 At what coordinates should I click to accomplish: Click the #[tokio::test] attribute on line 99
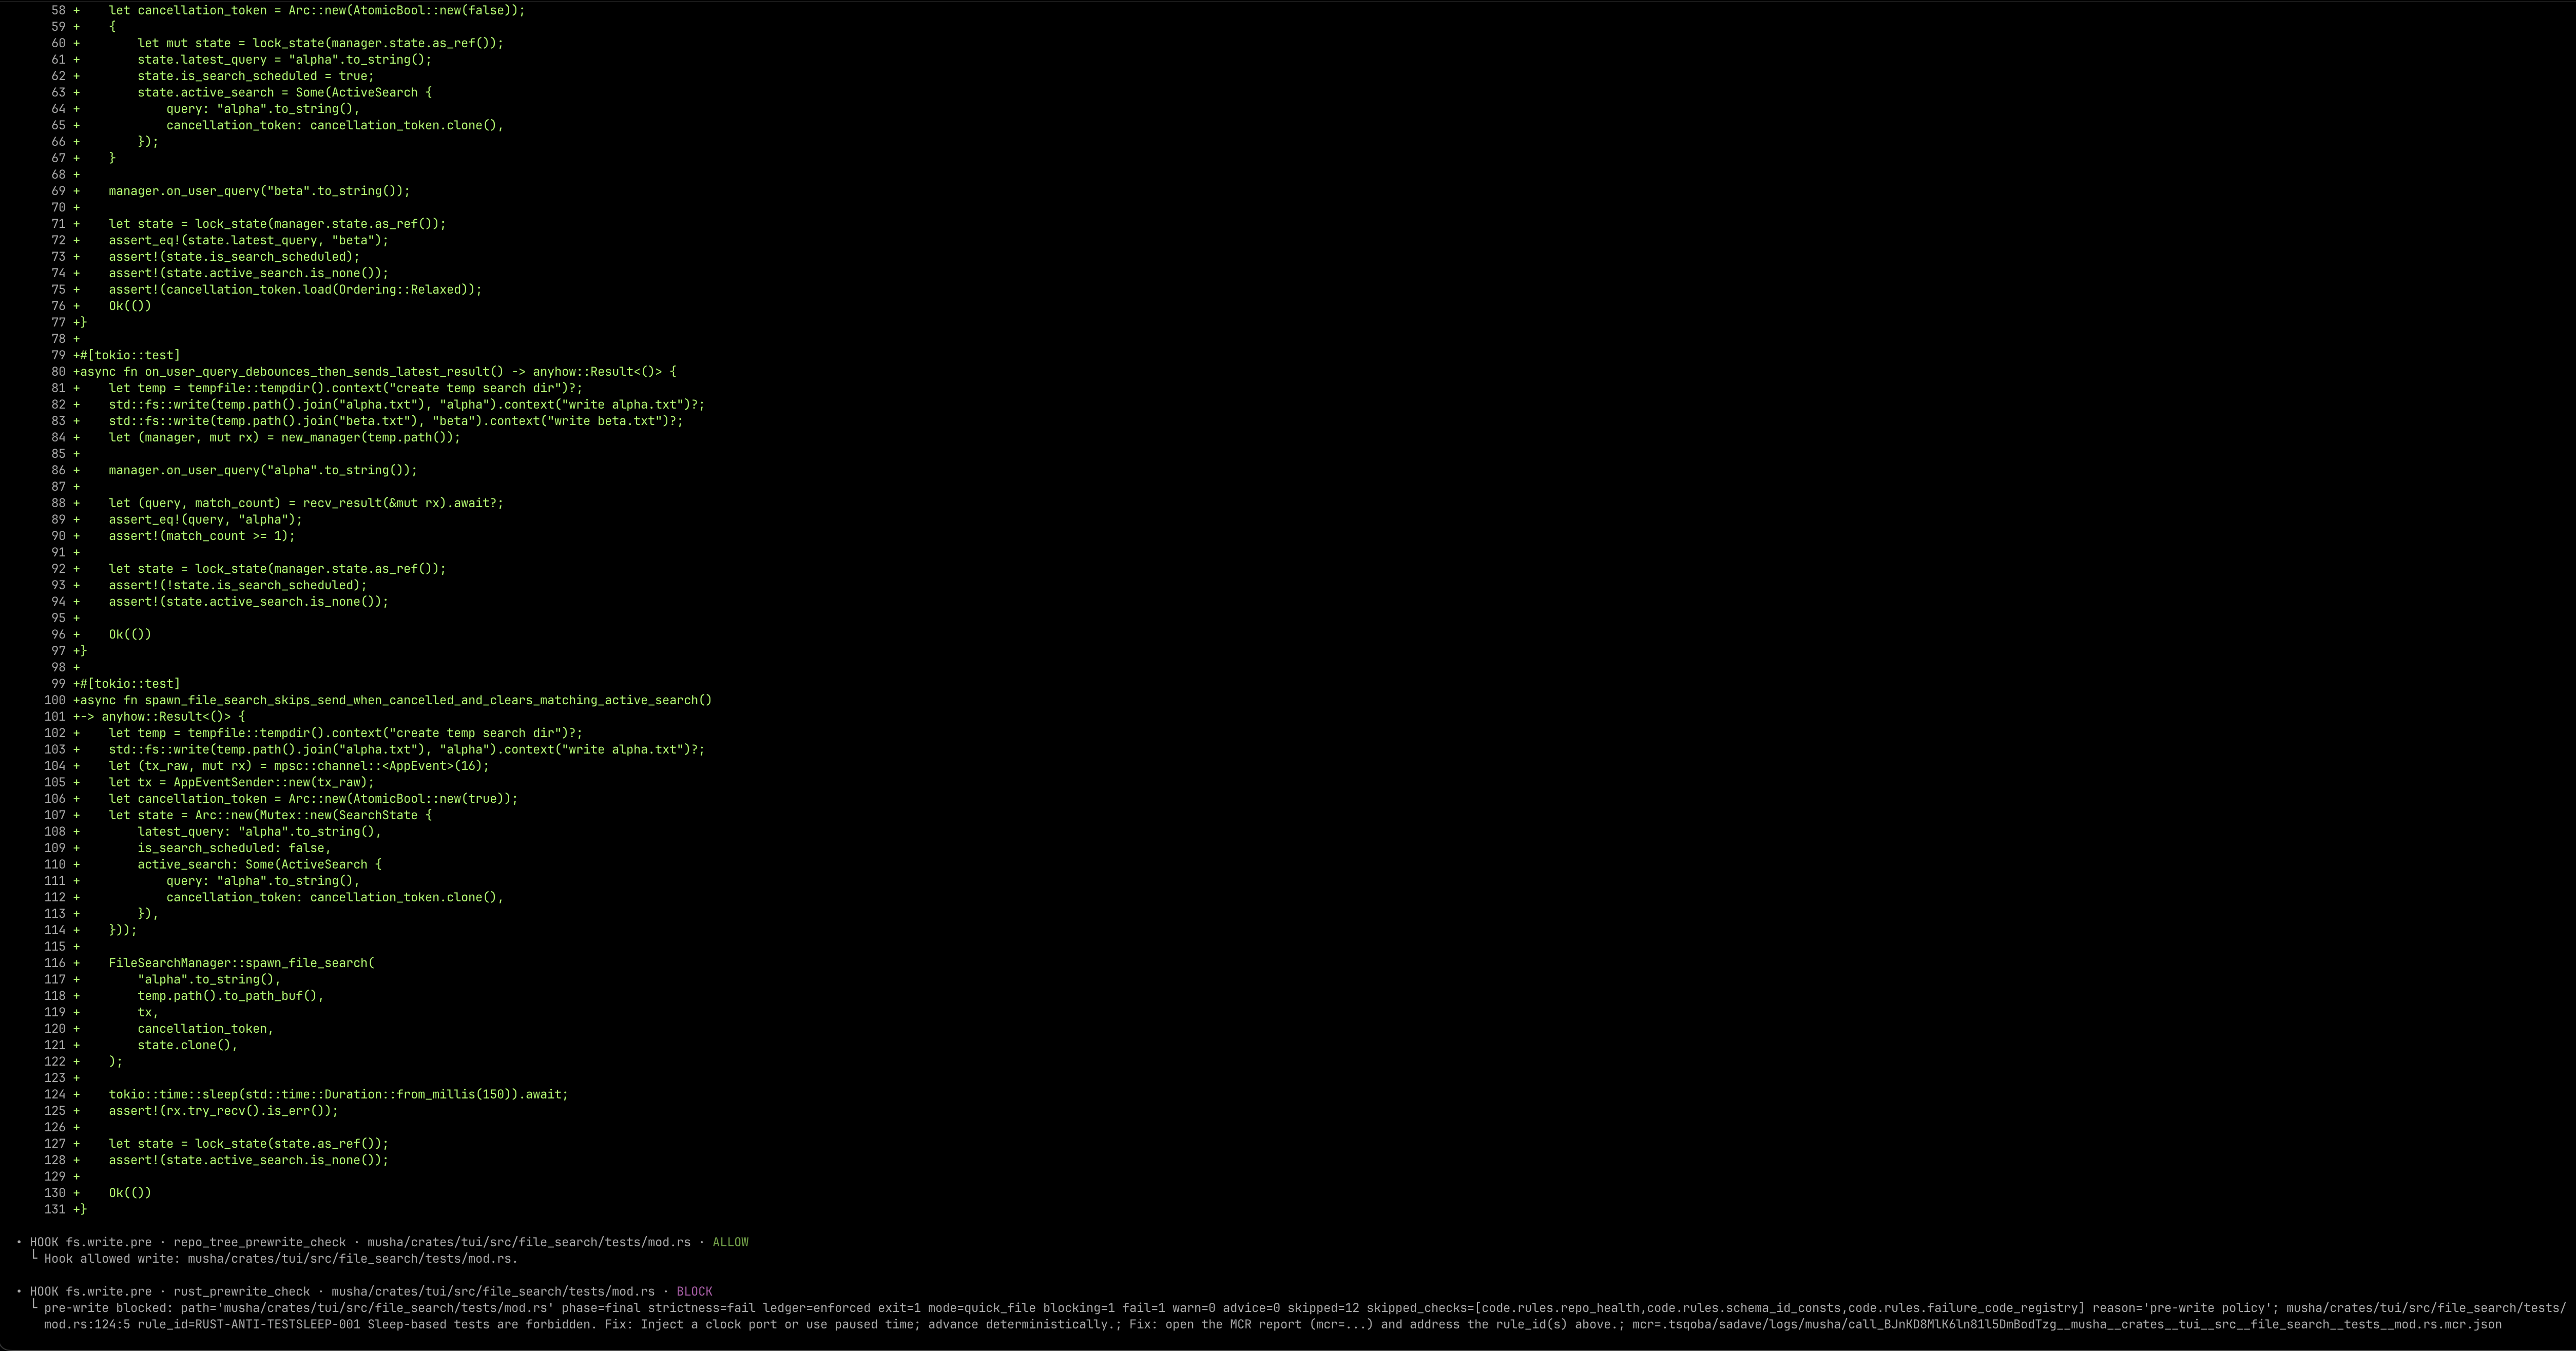point(130,684)
